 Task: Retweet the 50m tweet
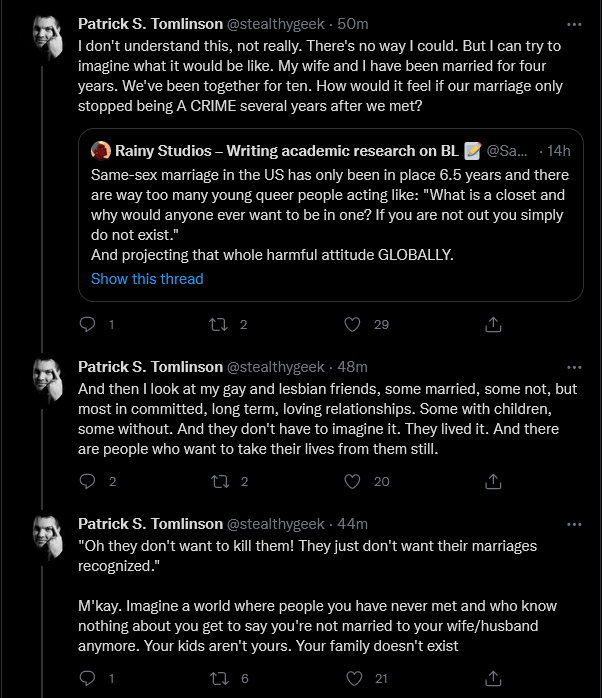[x=219, y=325]
